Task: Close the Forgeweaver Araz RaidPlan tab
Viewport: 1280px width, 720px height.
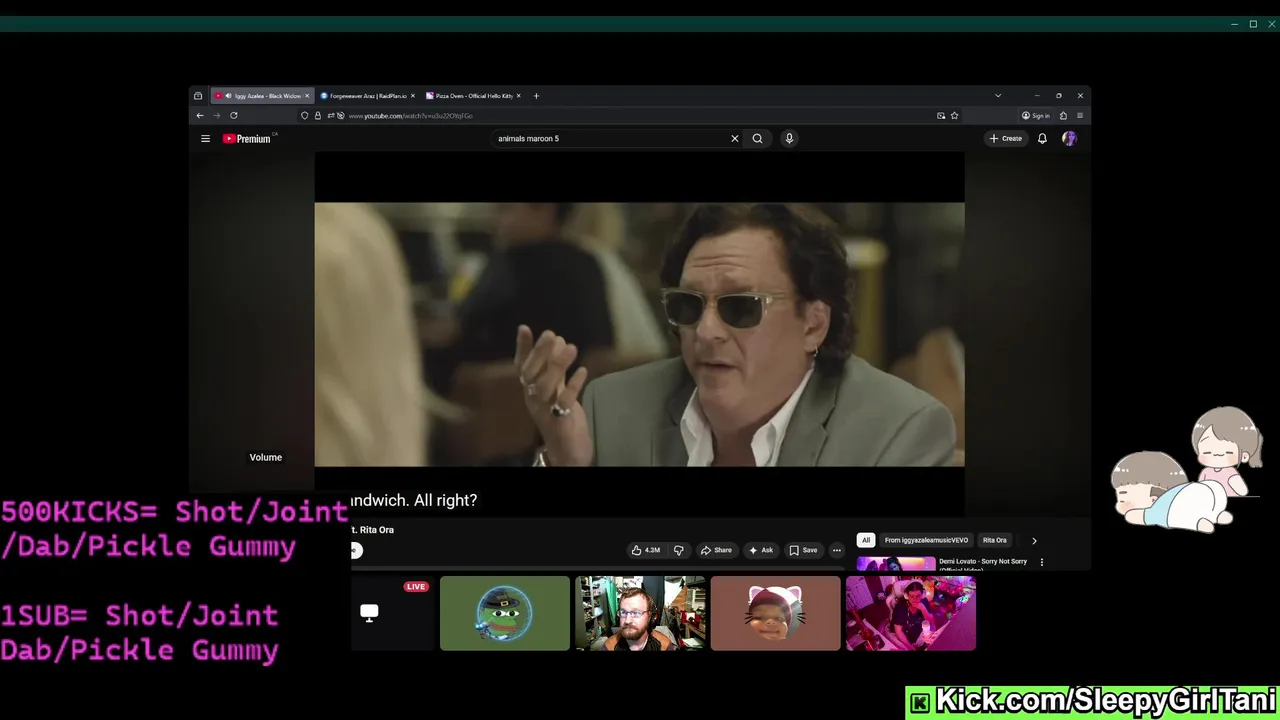Action: [412, 96]
